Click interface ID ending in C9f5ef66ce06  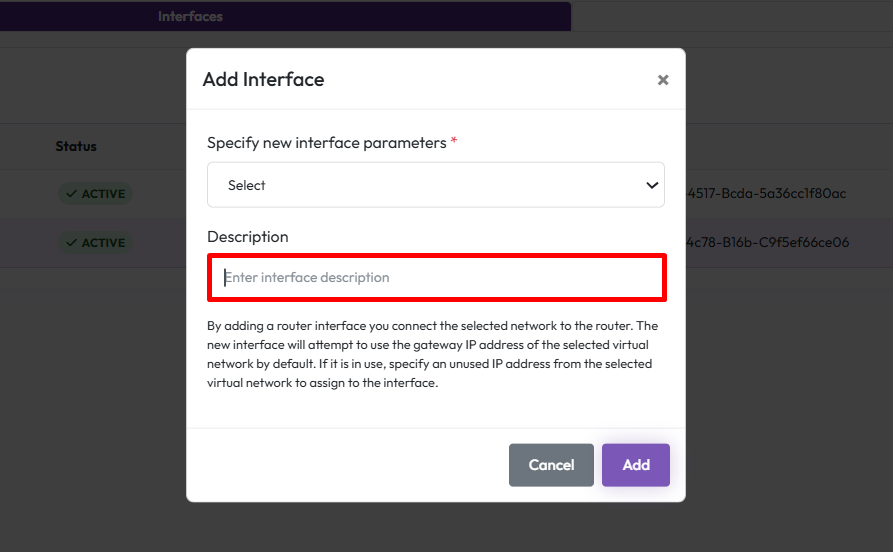tap(767, 242)
